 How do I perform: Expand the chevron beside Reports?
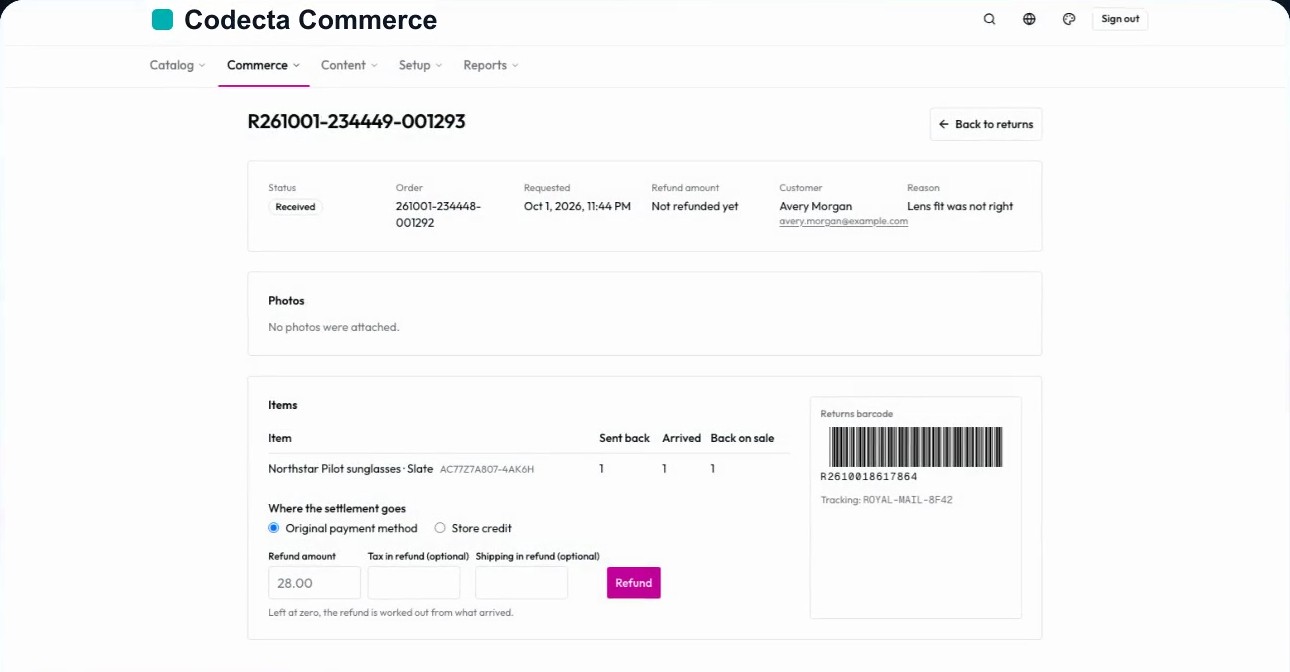[x=515, y=66]
